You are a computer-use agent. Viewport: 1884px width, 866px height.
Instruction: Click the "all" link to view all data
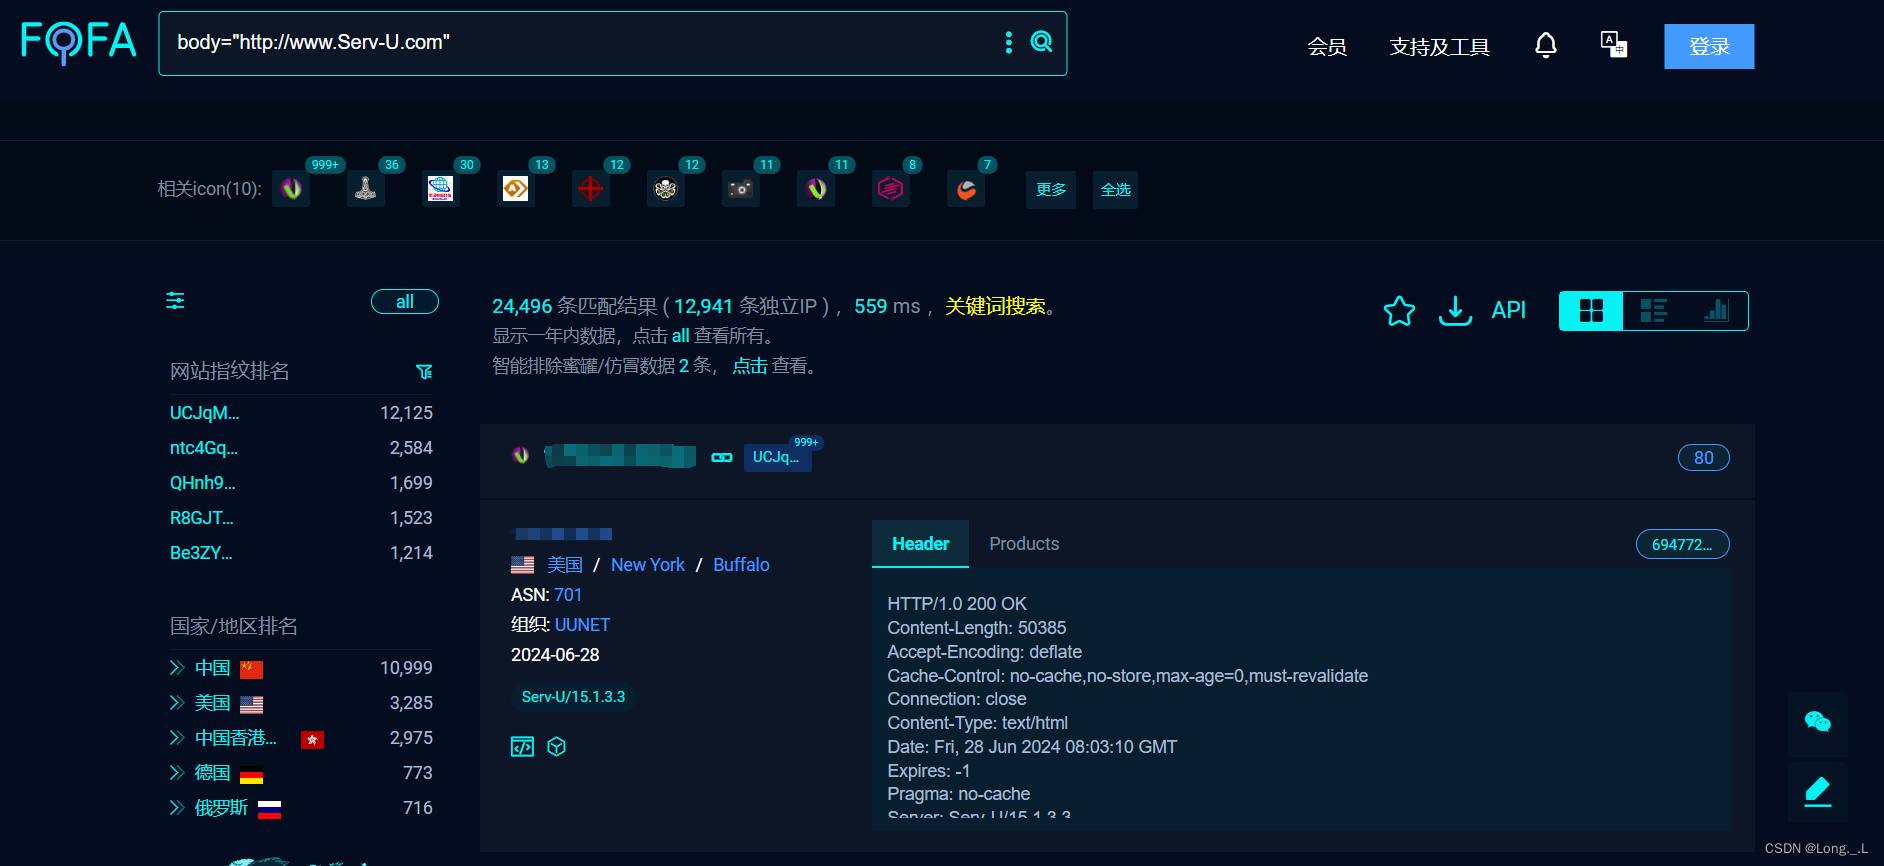click(x=680, y=336)
